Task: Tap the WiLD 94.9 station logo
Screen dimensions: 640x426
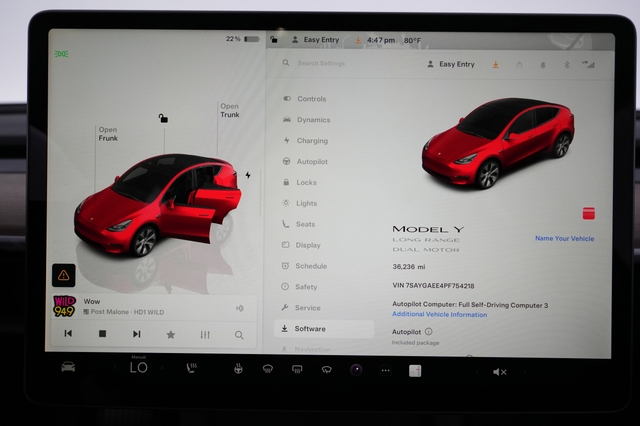Action: pos(64,306)
